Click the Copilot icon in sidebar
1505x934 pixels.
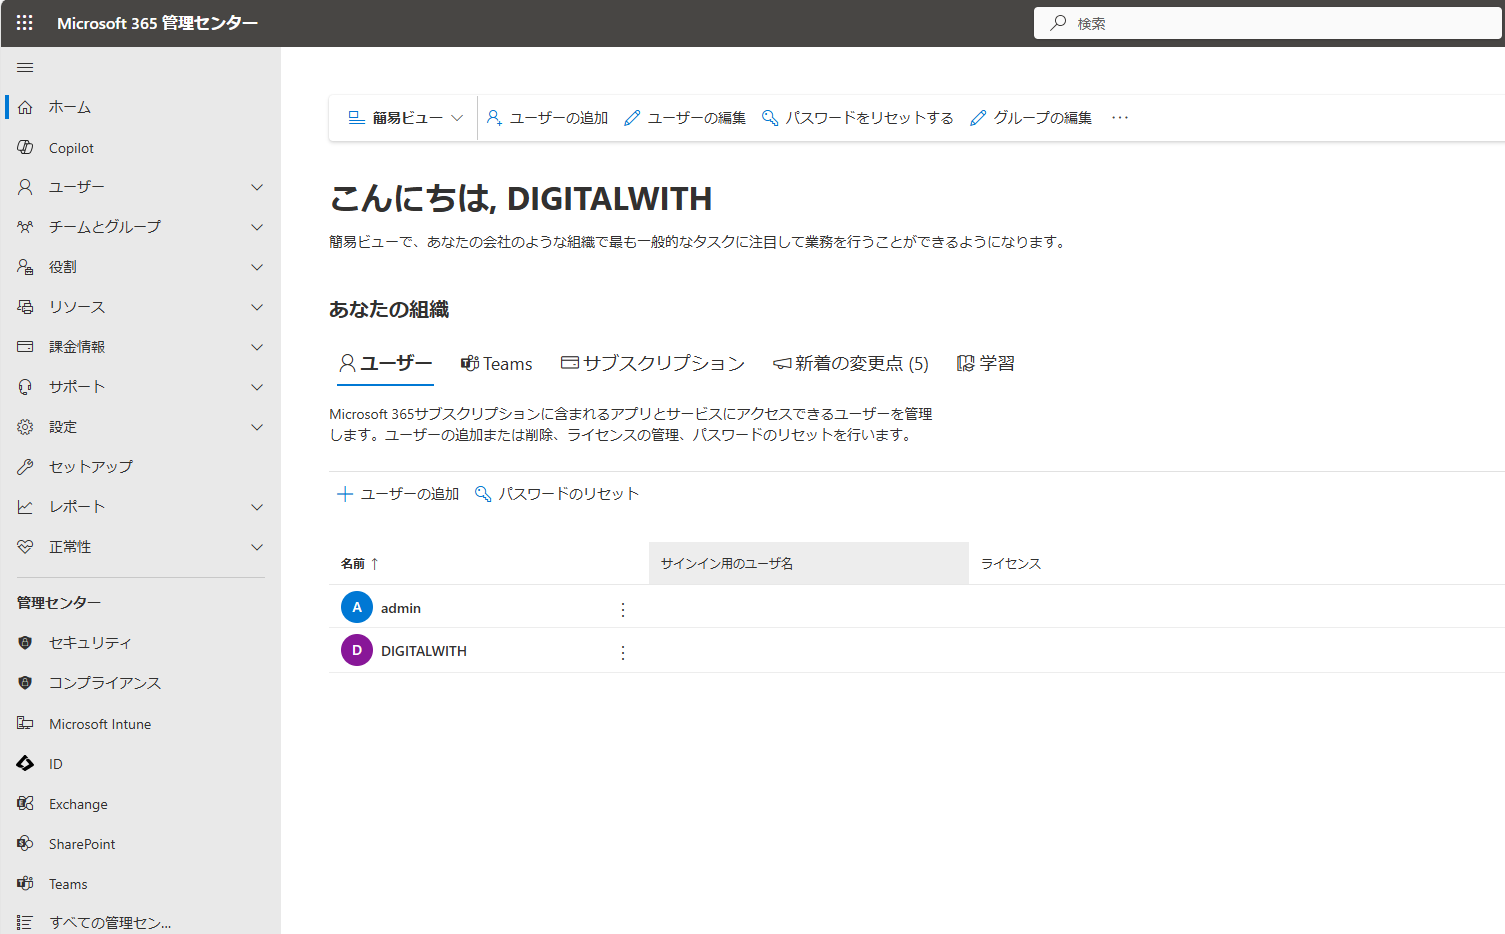(25, 147)
